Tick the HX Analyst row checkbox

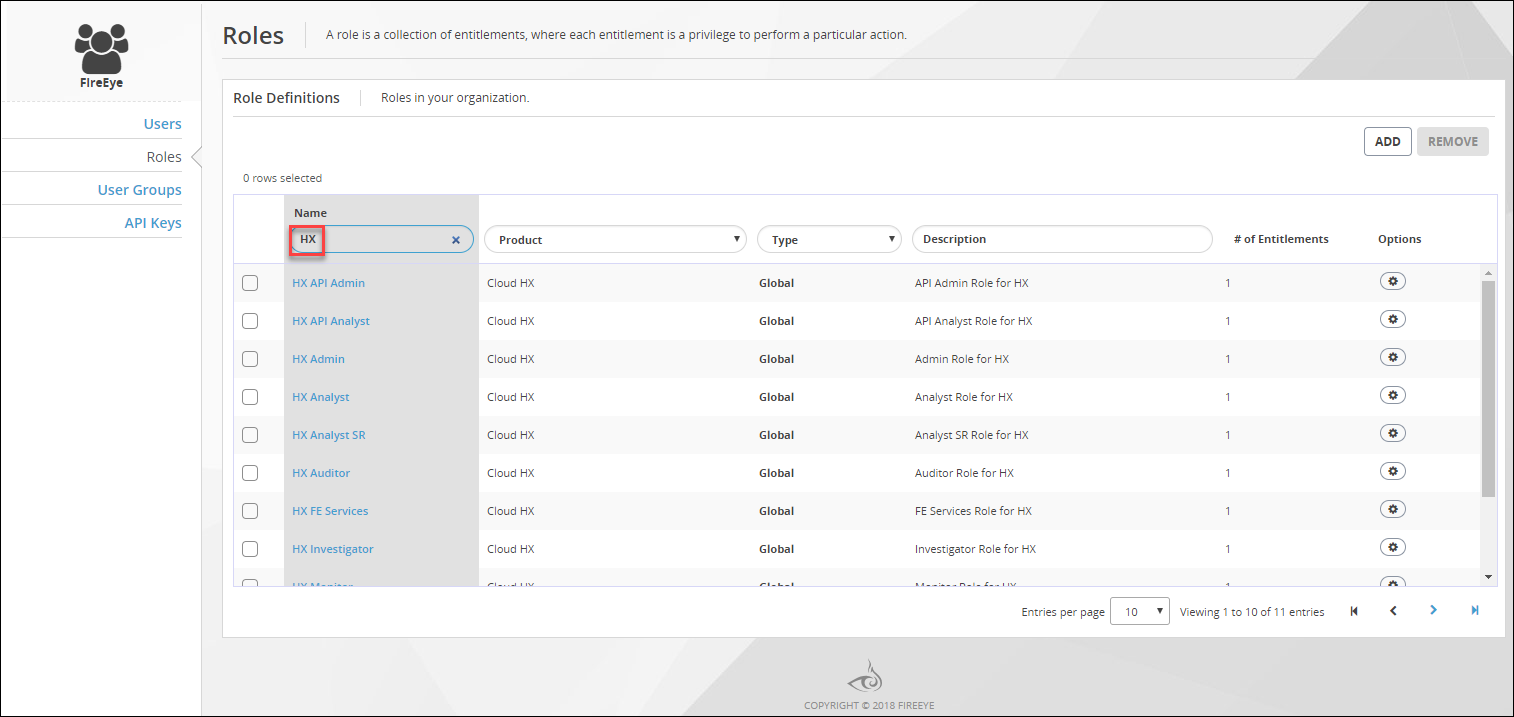pyautogui.click(x=250, y=397)
